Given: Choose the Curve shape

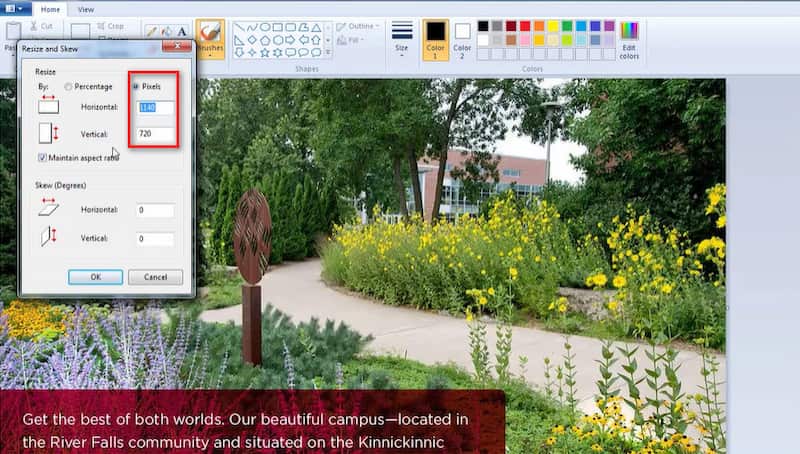Looking at the screenshot, I should (252, 27).
